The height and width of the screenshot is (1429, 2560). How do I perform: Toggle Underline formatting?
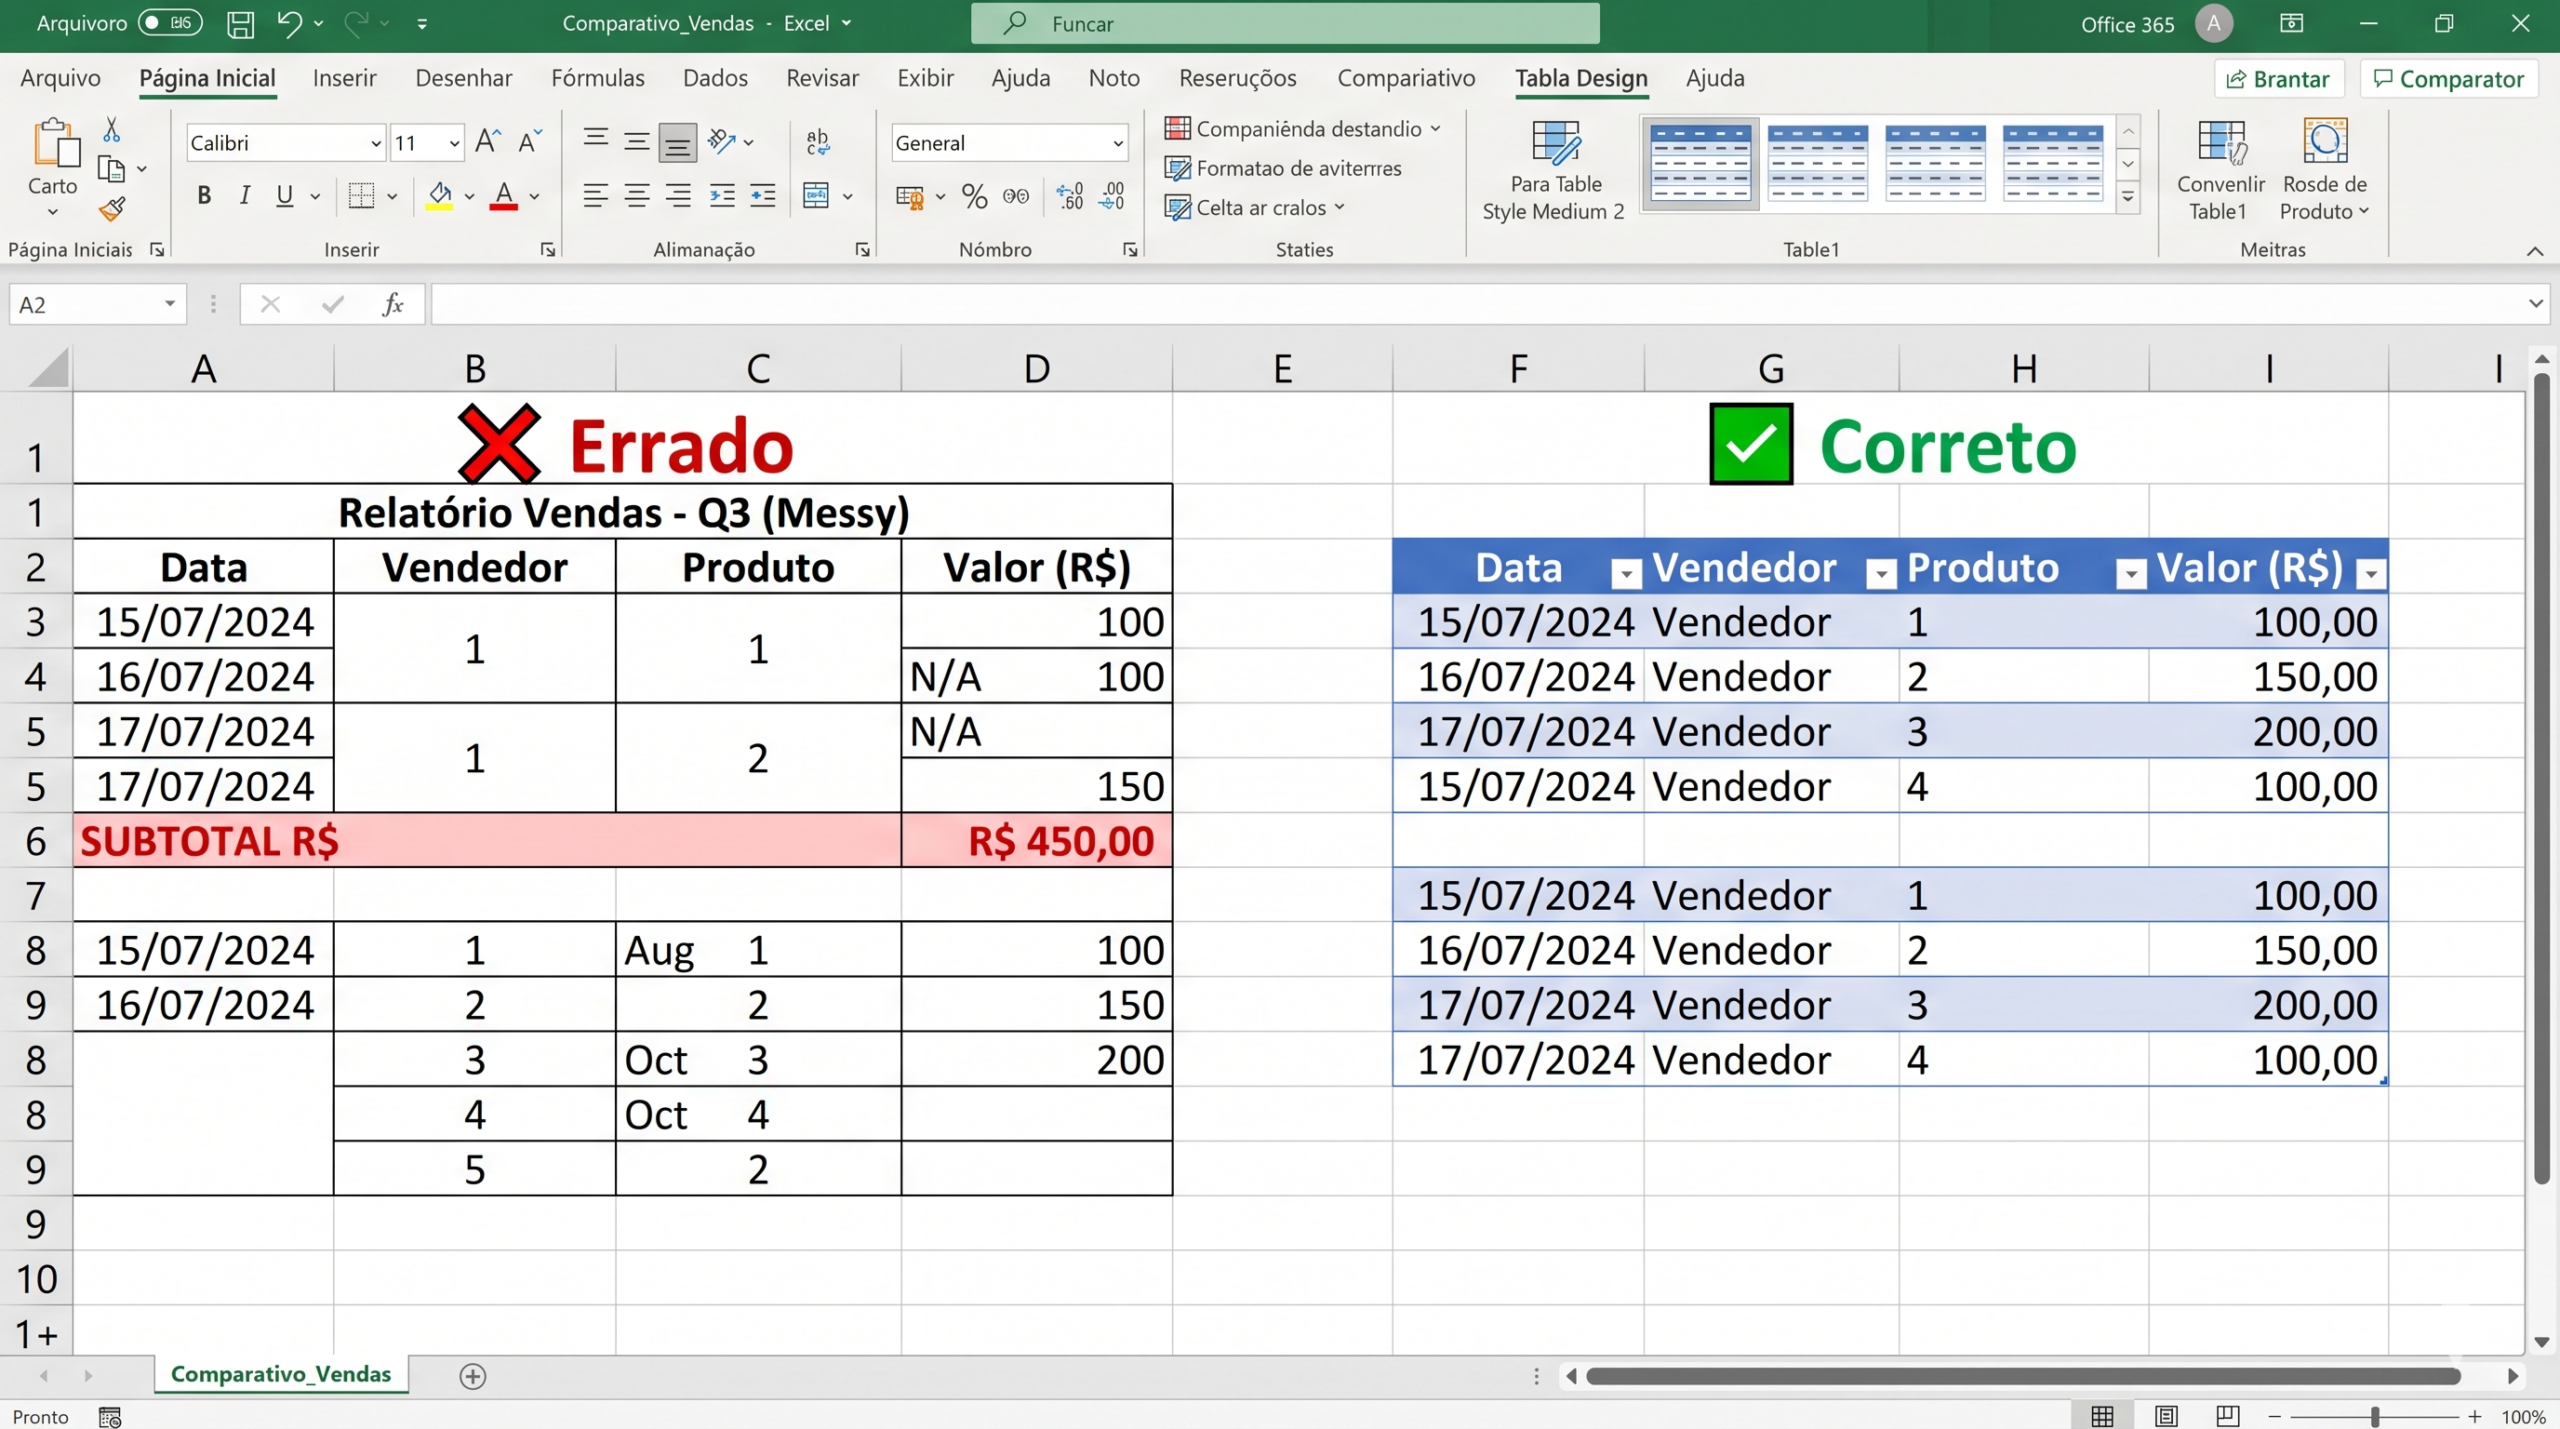coord(285,196)
